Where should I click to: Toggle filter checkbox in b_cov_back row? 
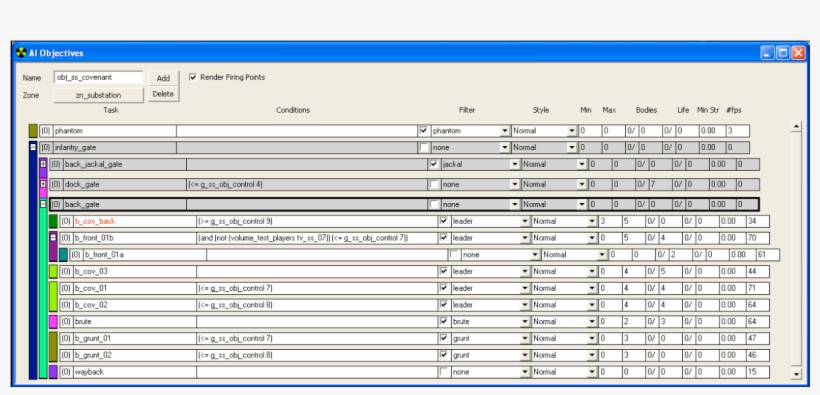(443, 221)
